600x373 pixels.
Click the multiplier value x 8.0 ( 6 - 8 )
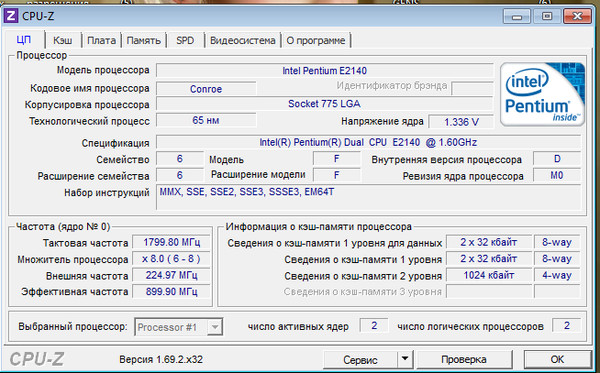coord(171,259)
